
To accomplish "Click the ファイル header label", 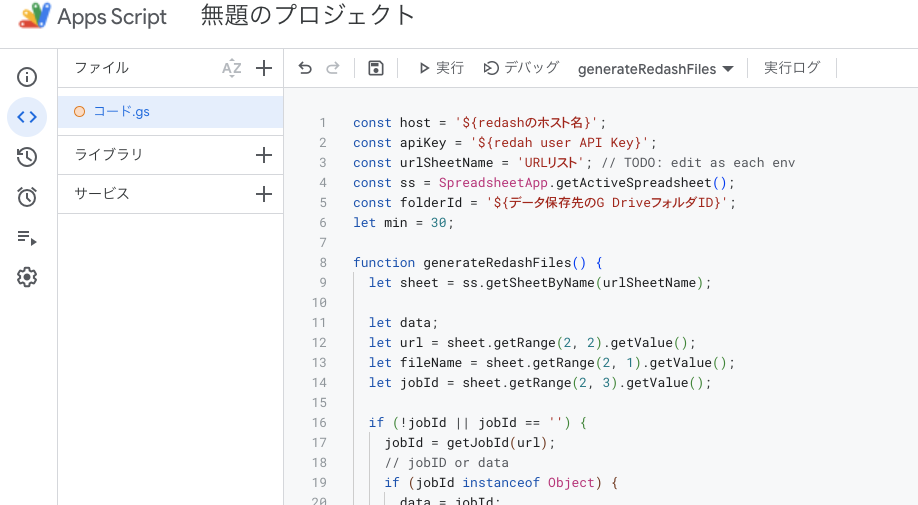I will tap(101, 68).
